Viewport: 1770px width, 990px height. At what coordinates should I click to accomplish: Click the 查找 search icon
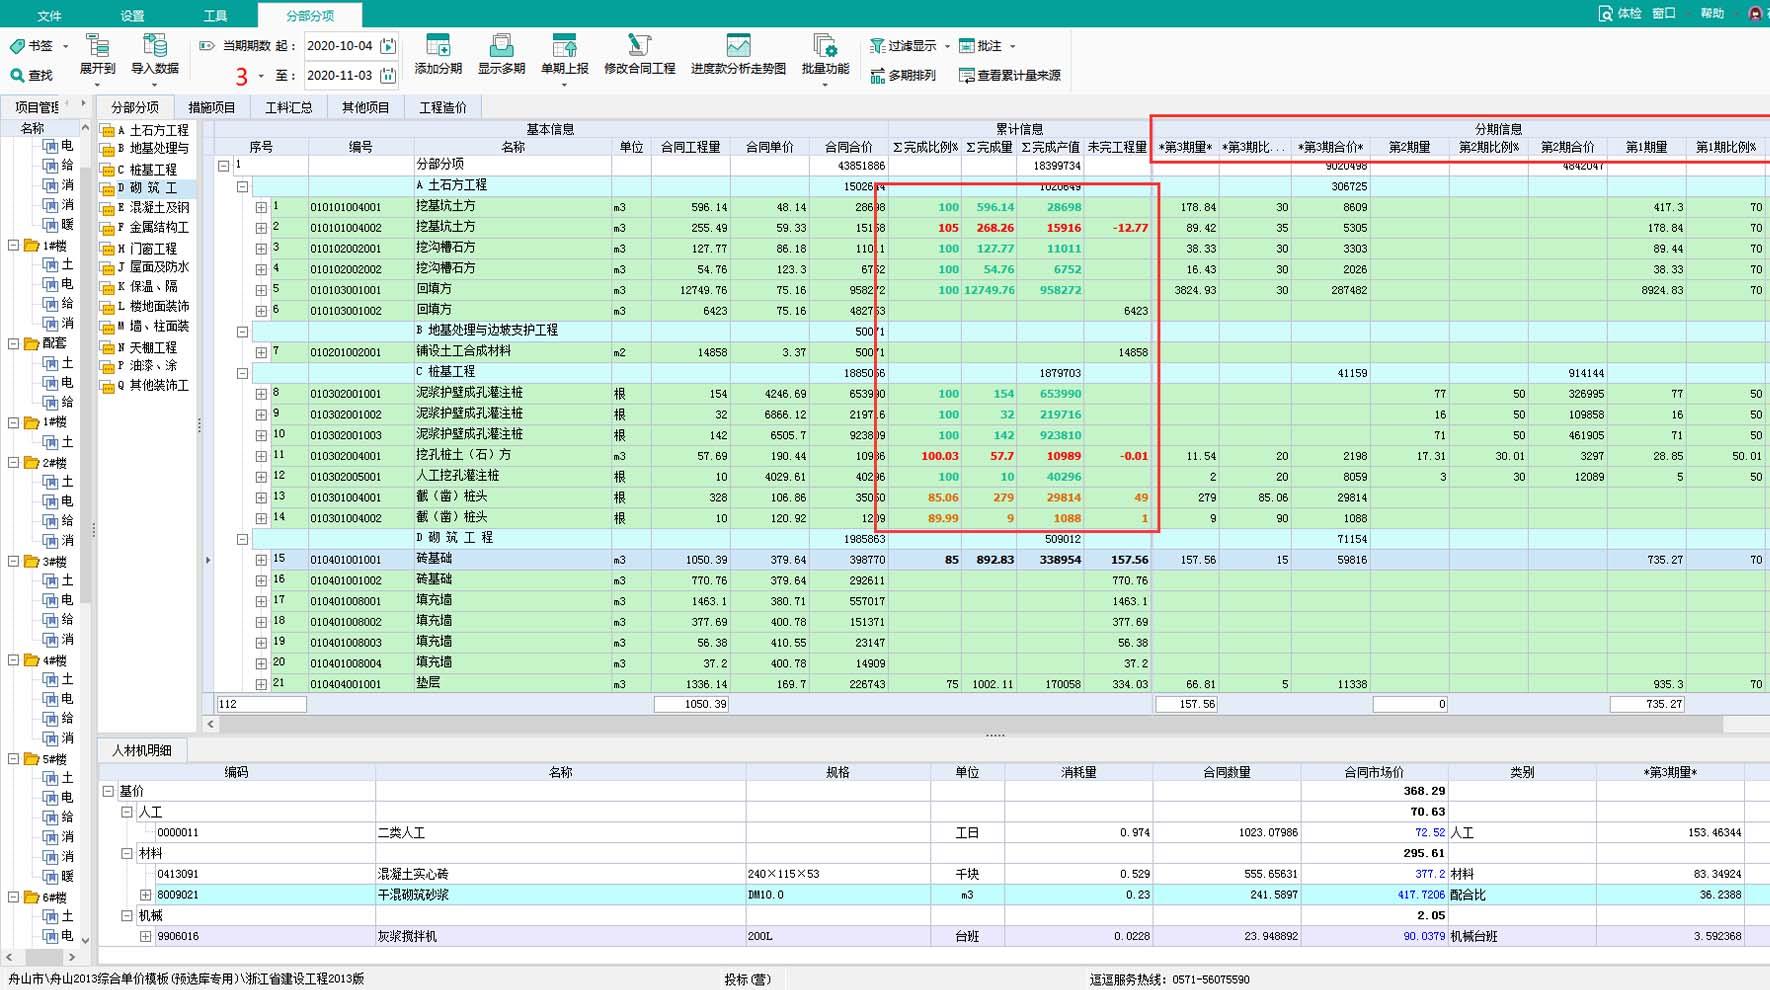click(17, 75)
